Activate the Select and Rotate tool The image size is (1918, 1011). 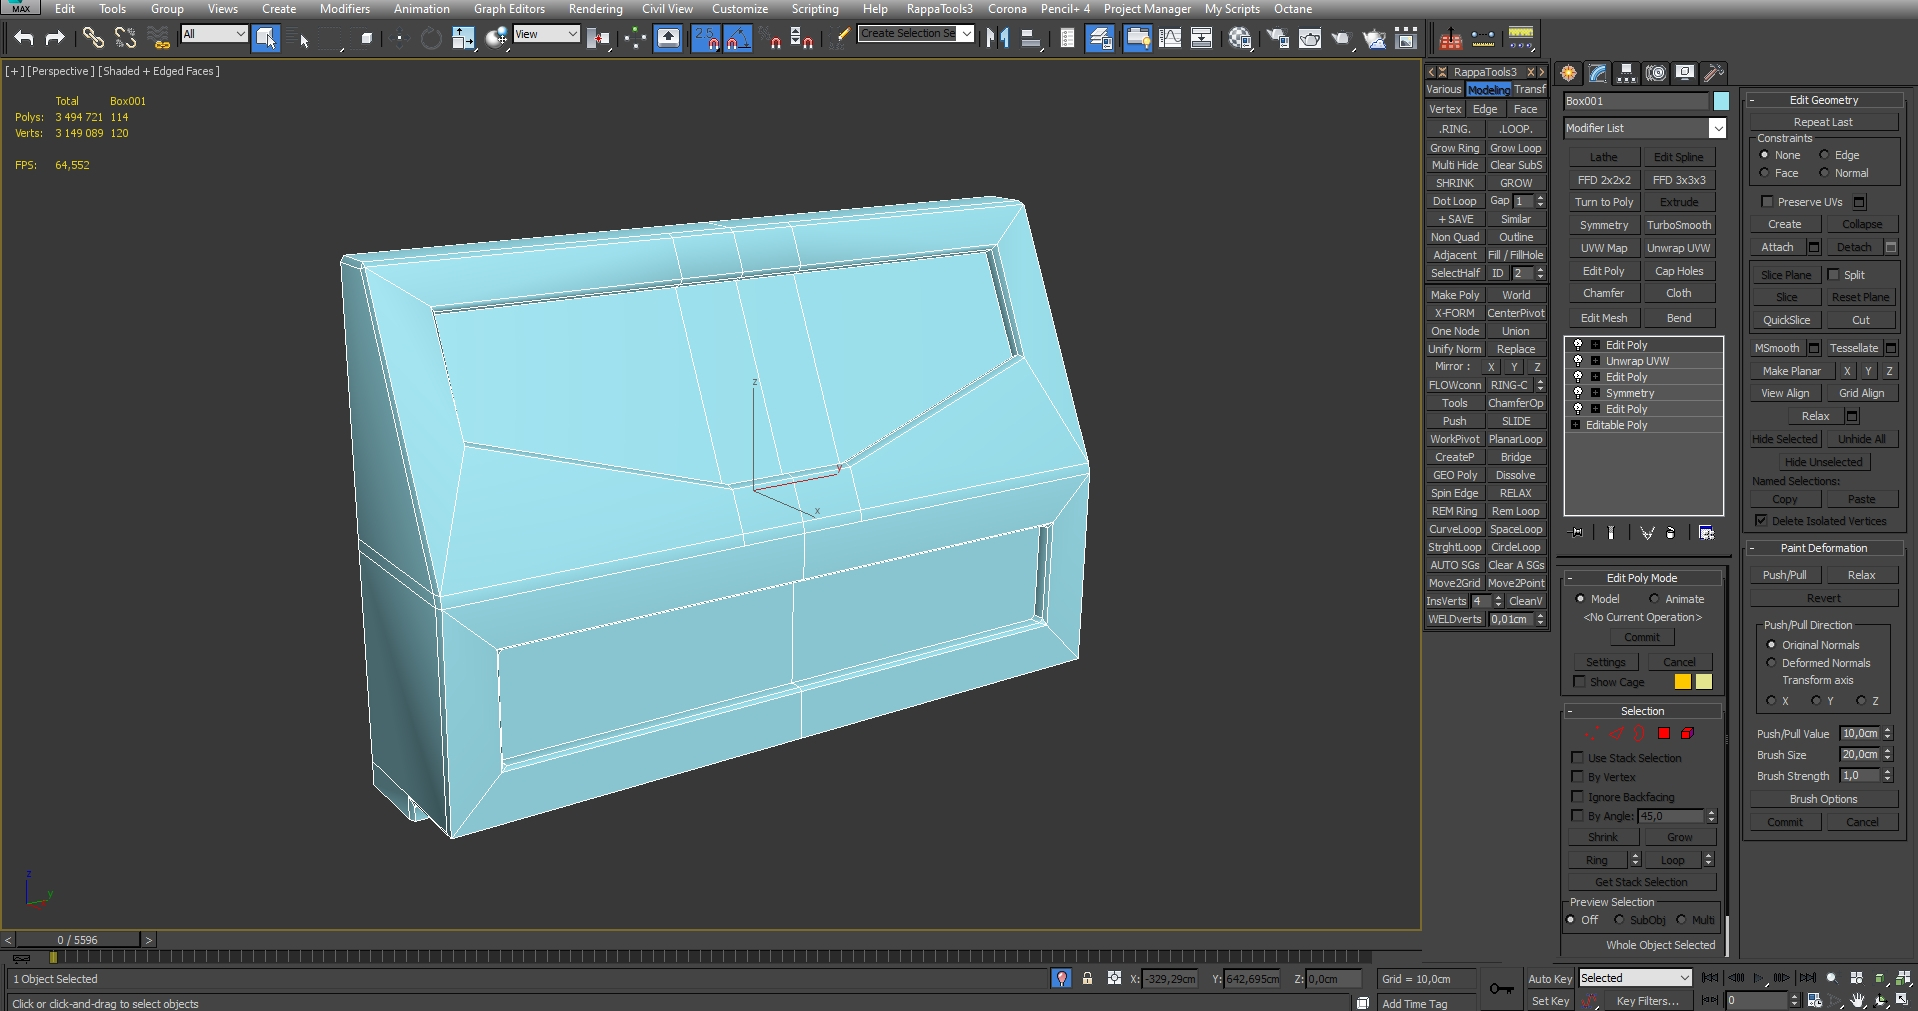[x=431, y=38]
